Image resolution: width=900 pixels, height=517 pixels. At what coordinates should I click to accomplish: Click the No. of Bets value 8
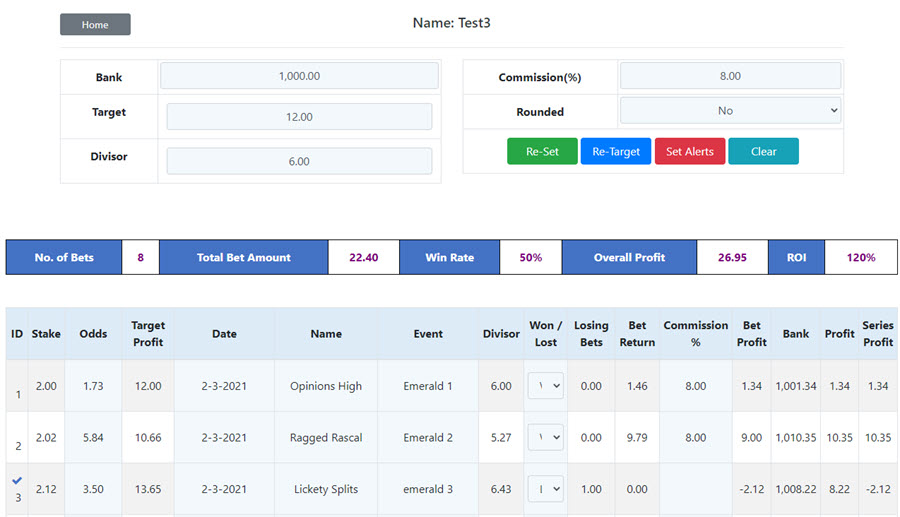(141, 258)
